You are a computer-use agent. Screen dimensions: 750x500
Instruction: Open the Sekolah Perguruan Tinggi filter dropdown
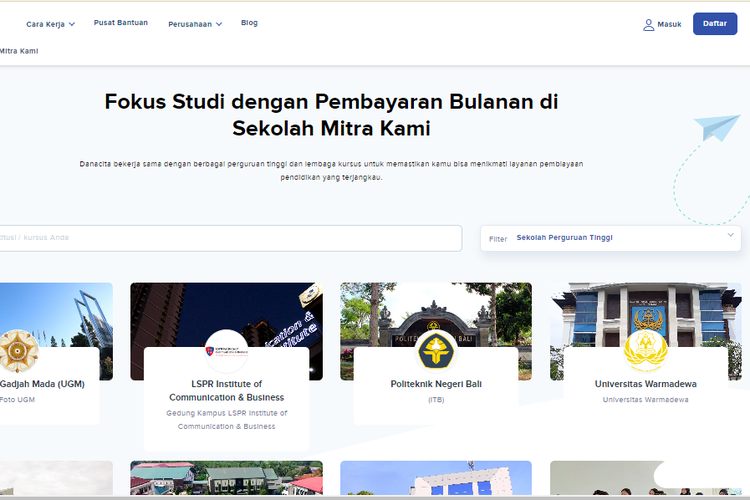pos(610,238)
